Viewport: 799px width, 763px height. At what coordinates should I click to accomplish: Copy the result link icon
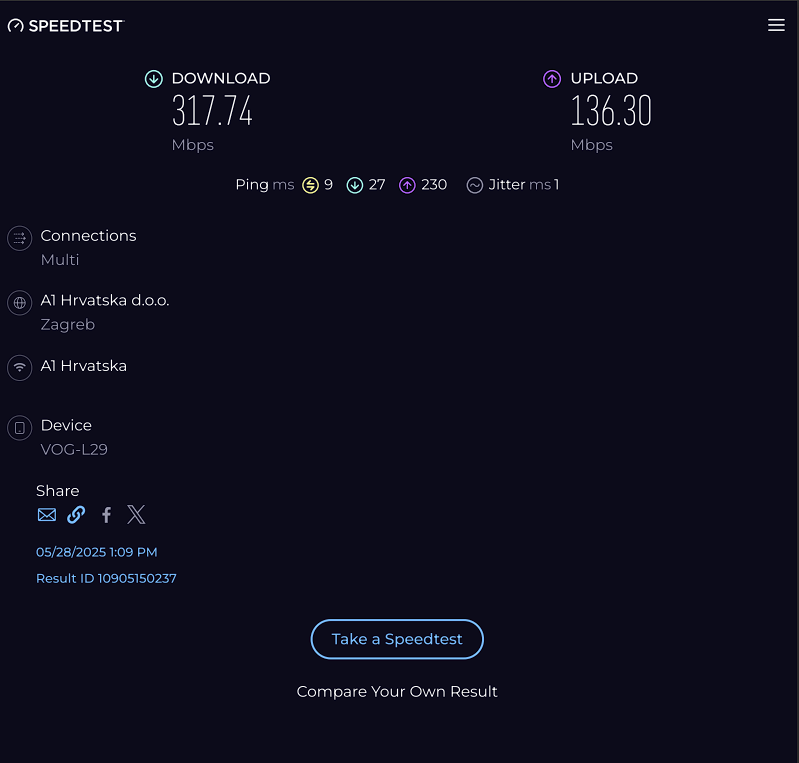tap(76, 515)
